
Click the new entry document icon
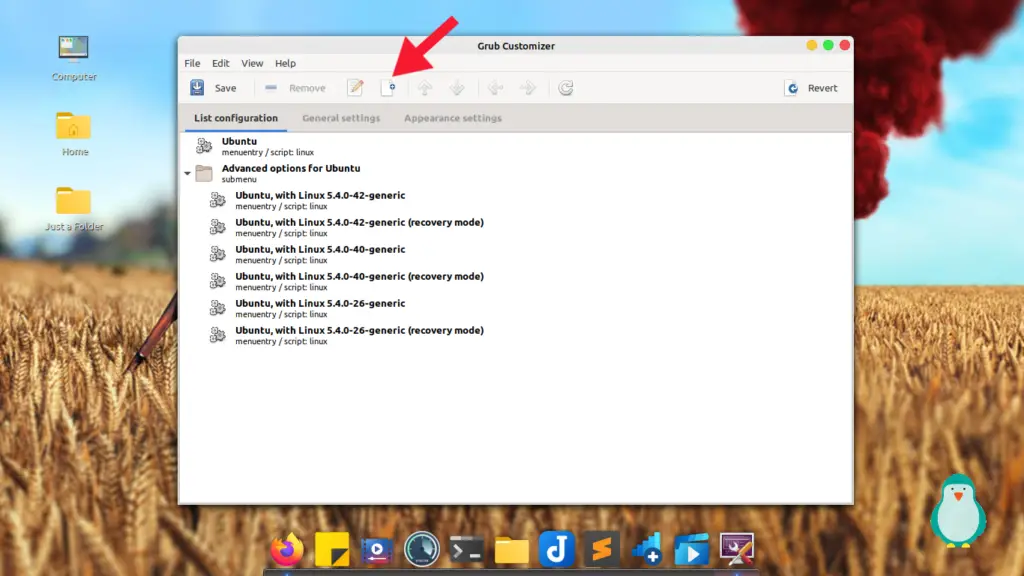coord(388,88)
